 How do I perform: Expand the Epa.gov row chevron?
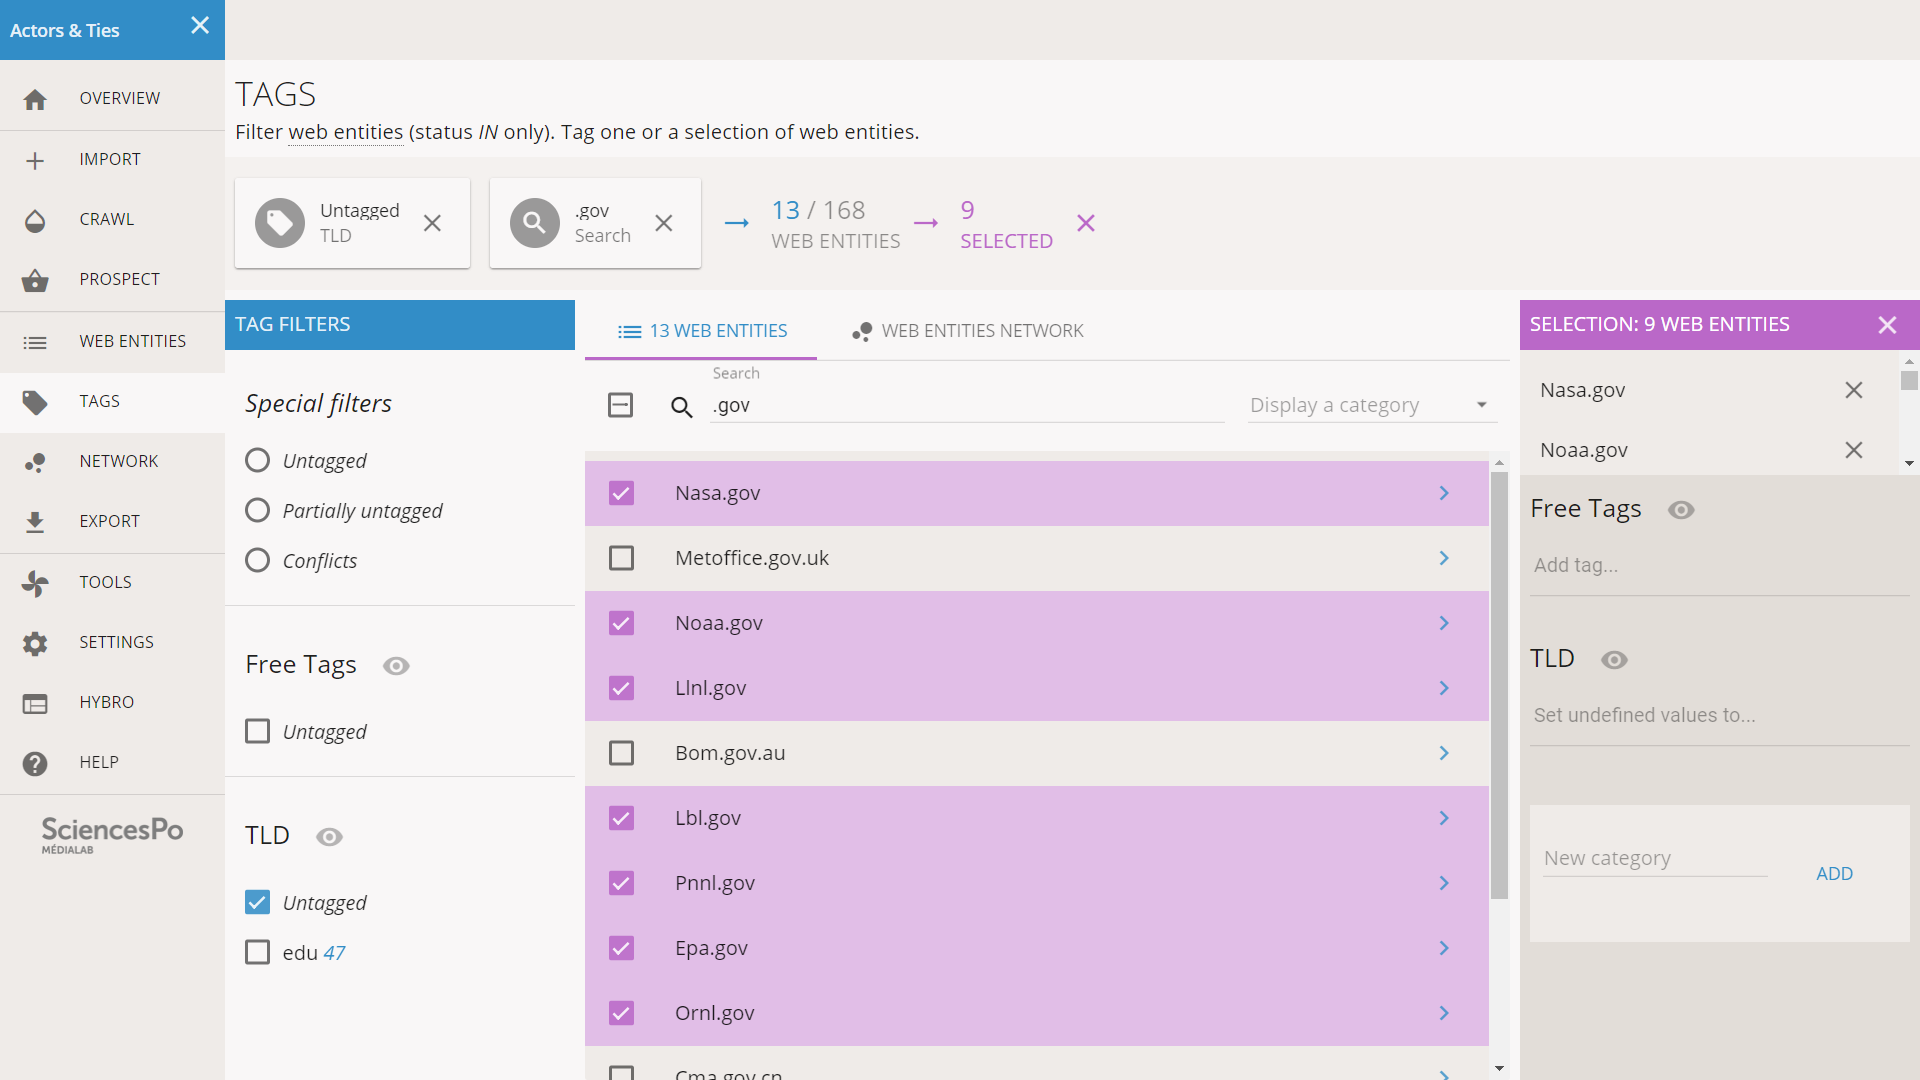coord(1444,948)
